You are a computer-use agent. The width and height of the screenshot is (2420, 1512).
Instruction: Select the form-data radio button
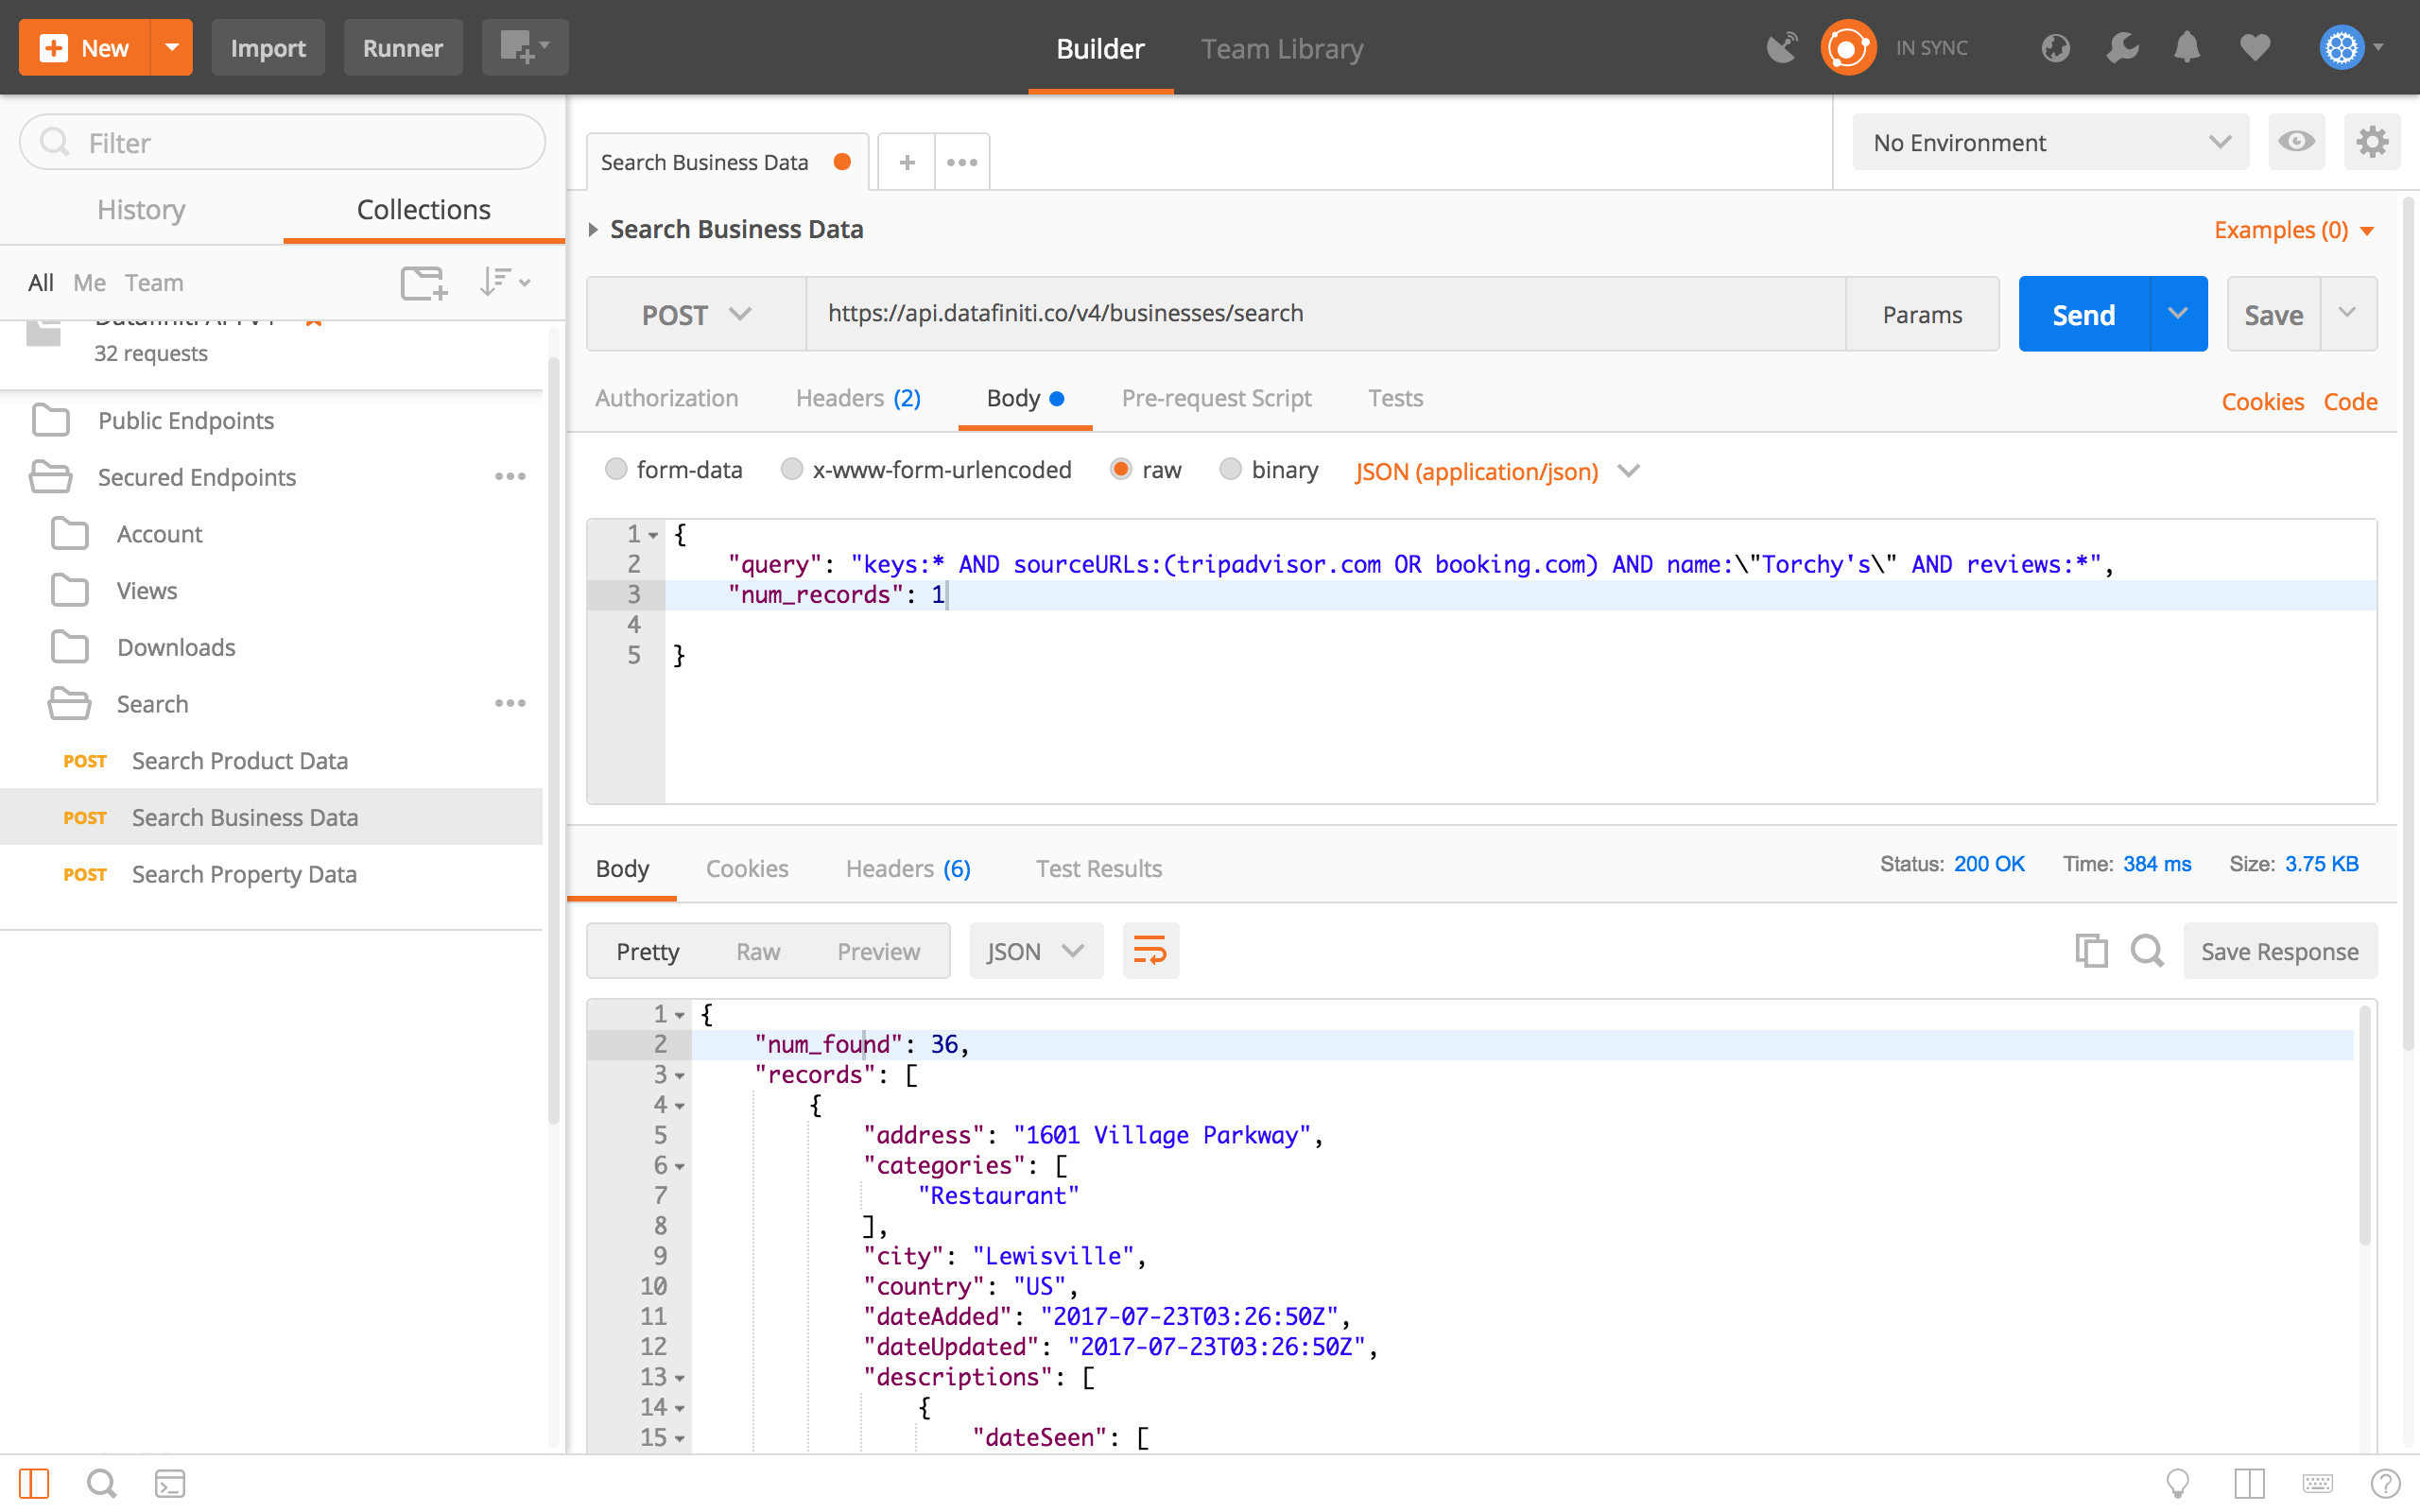[616, 469]
